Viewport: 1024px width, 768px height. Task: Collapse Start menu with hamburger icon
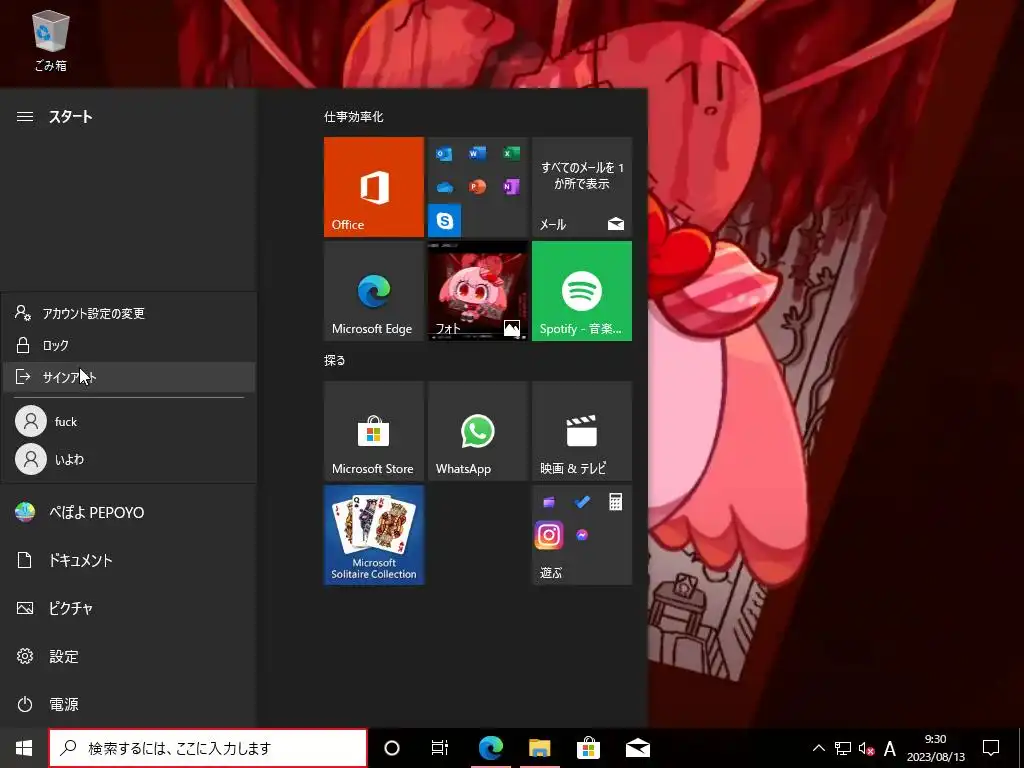click(25, 117)
